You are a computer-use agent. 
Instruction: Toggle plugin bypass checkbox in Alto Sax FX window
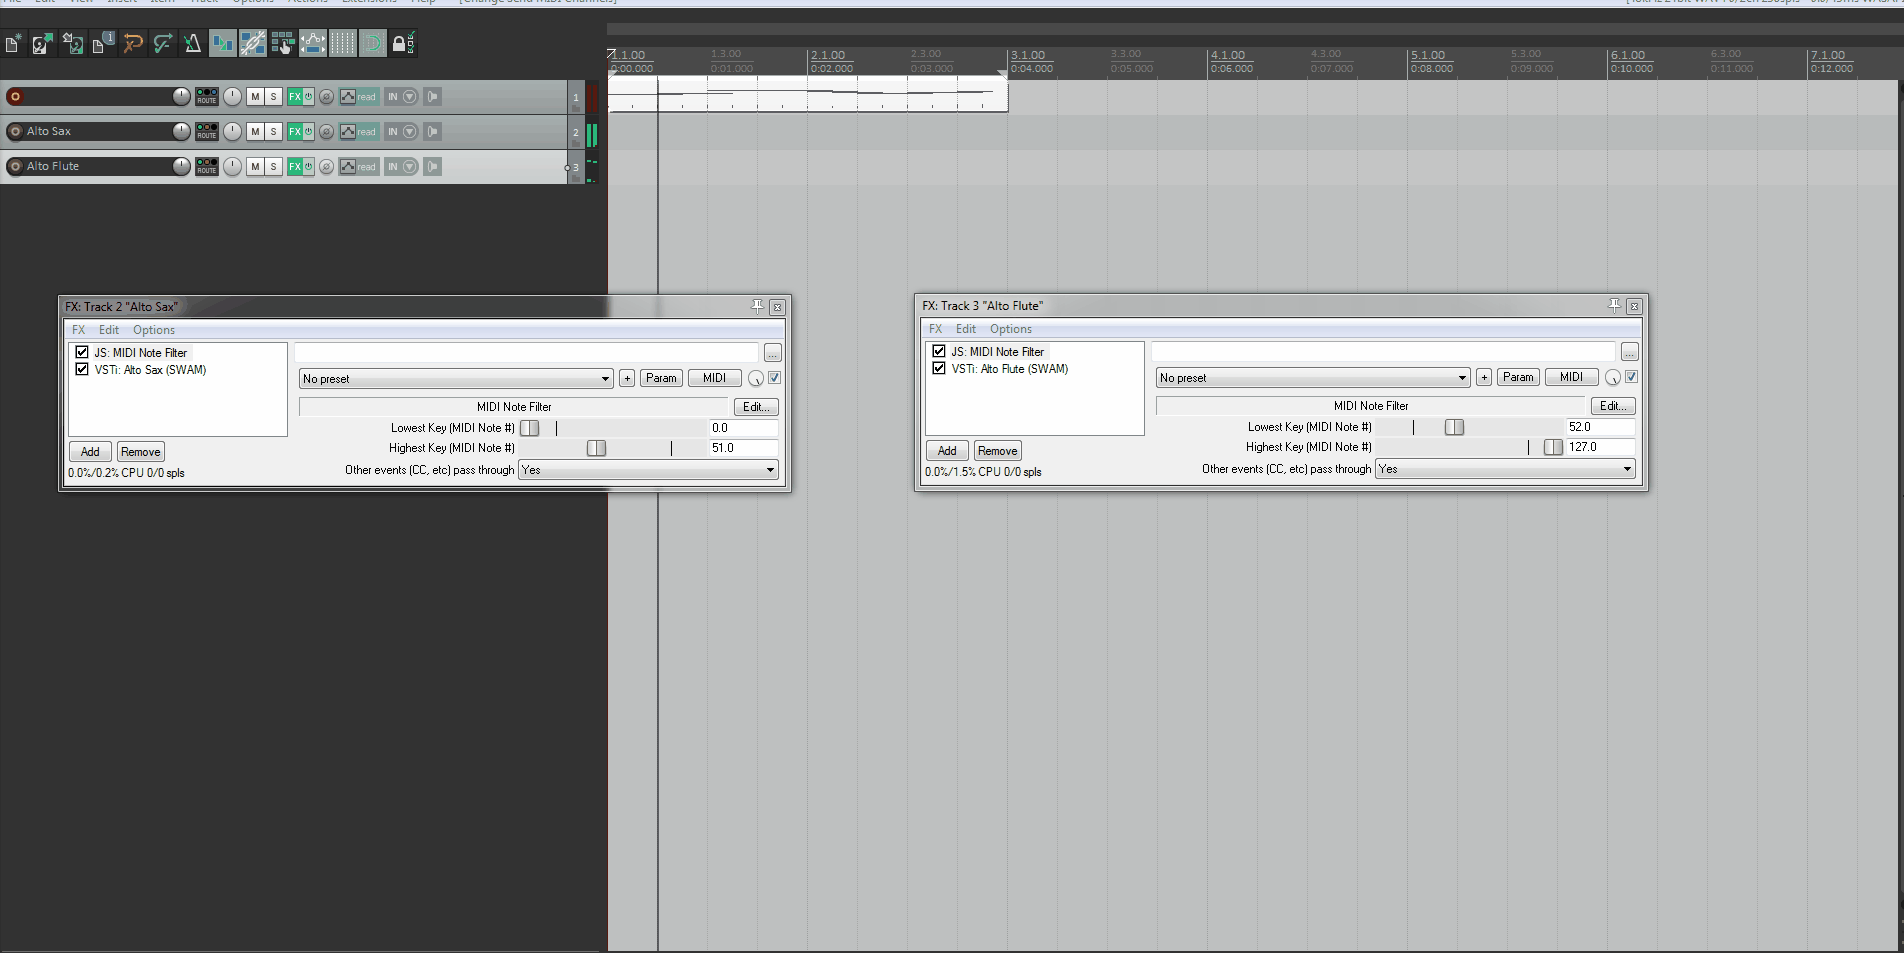(x=775, y=378)
